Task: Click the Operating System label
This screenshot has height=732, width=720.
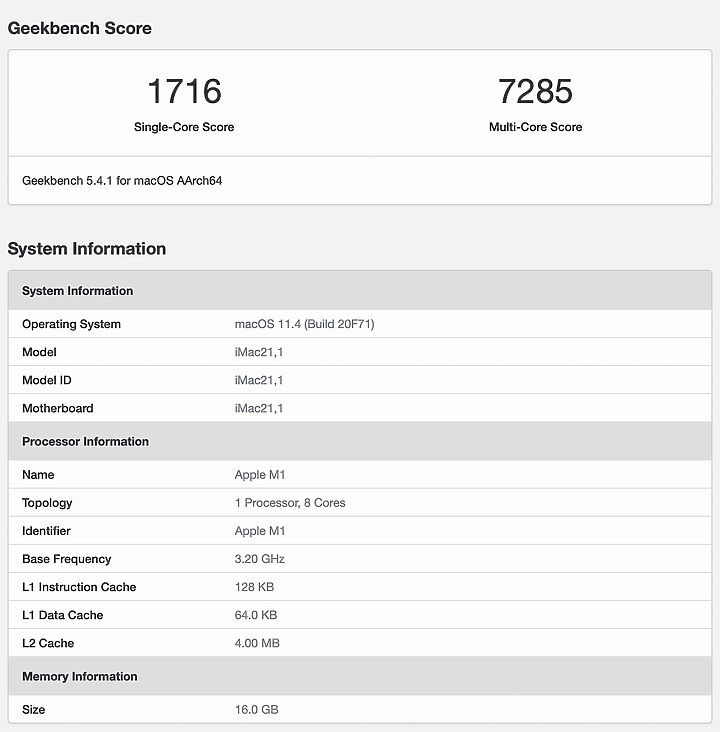Action: point(71,324)
